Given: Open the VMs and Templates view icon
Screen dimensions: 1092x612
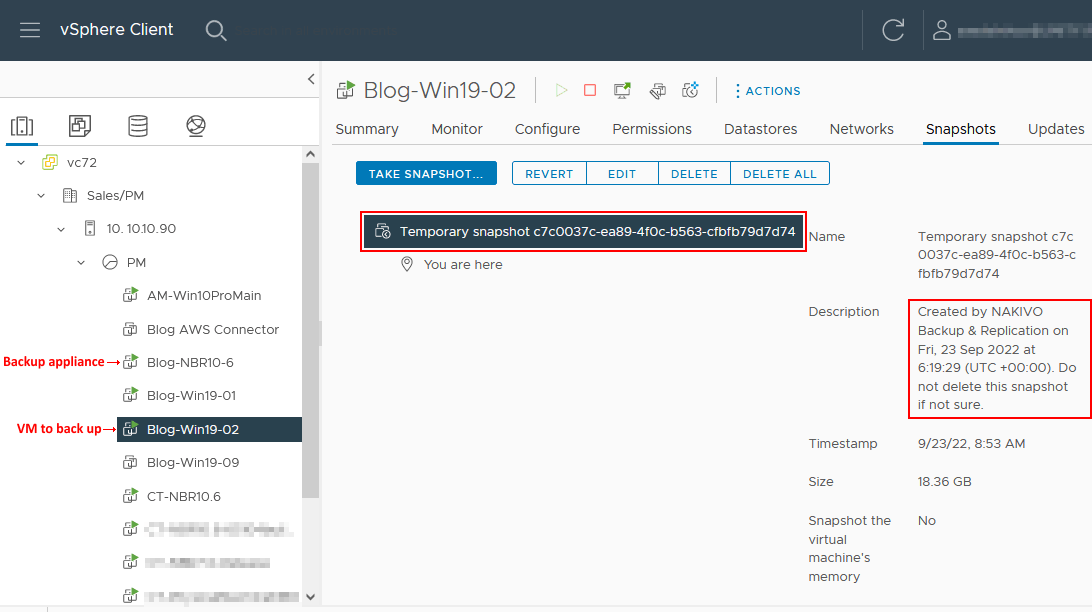Looking at the screenshot, I should 80,126.
